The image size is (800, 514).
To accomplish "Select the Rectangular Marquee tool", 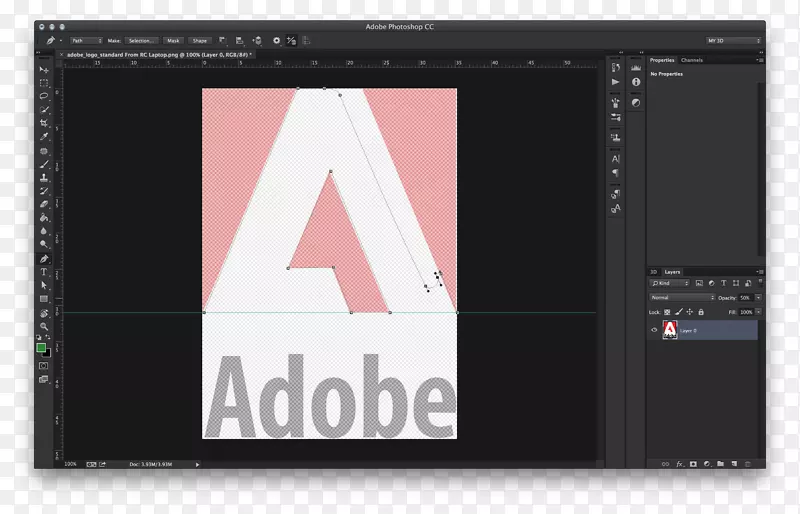I will click(x=44, y=83).
